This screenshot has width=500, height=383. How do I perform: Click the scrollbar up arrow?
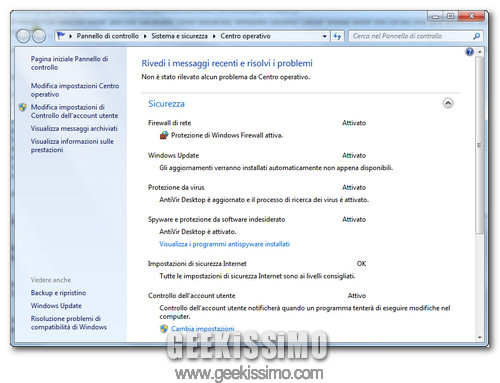click(x=479, y=52)
